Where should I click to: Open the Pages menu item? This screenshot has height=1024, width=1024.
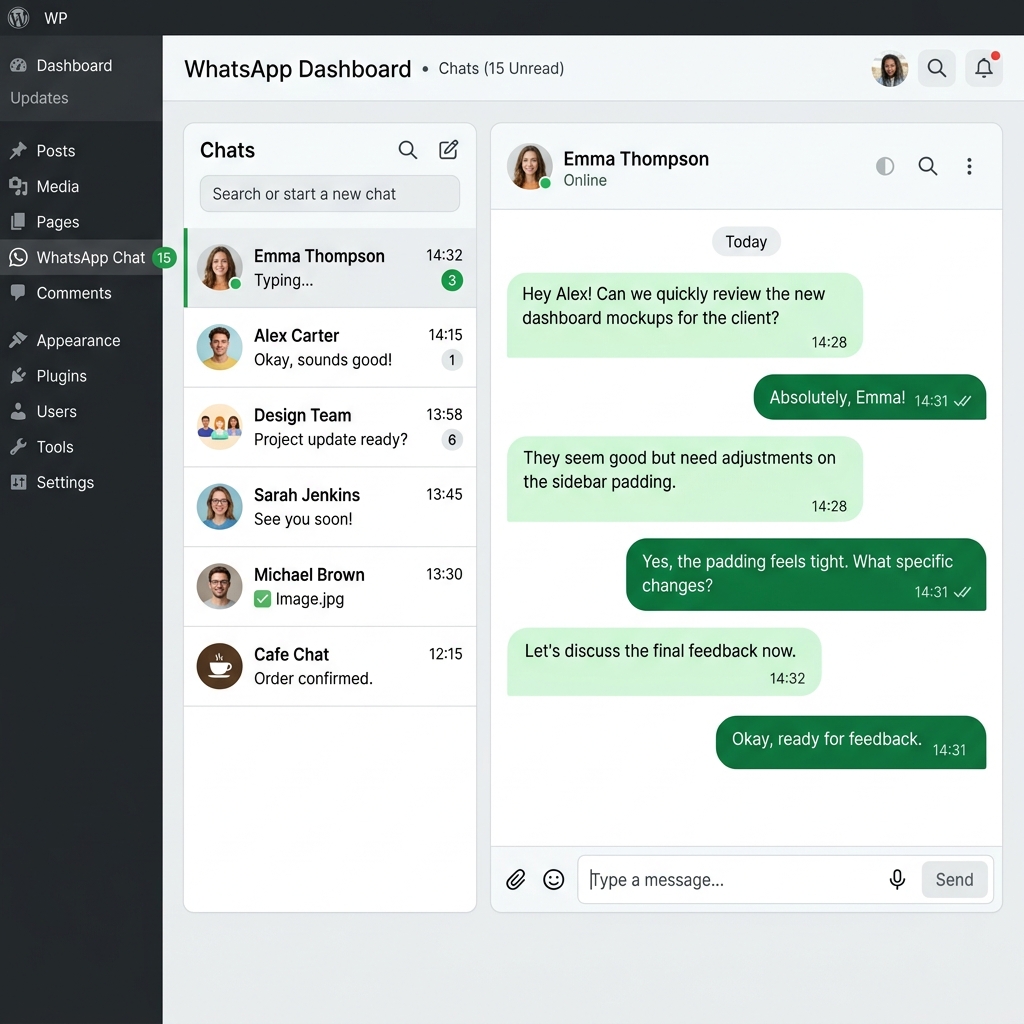(81, 222)
